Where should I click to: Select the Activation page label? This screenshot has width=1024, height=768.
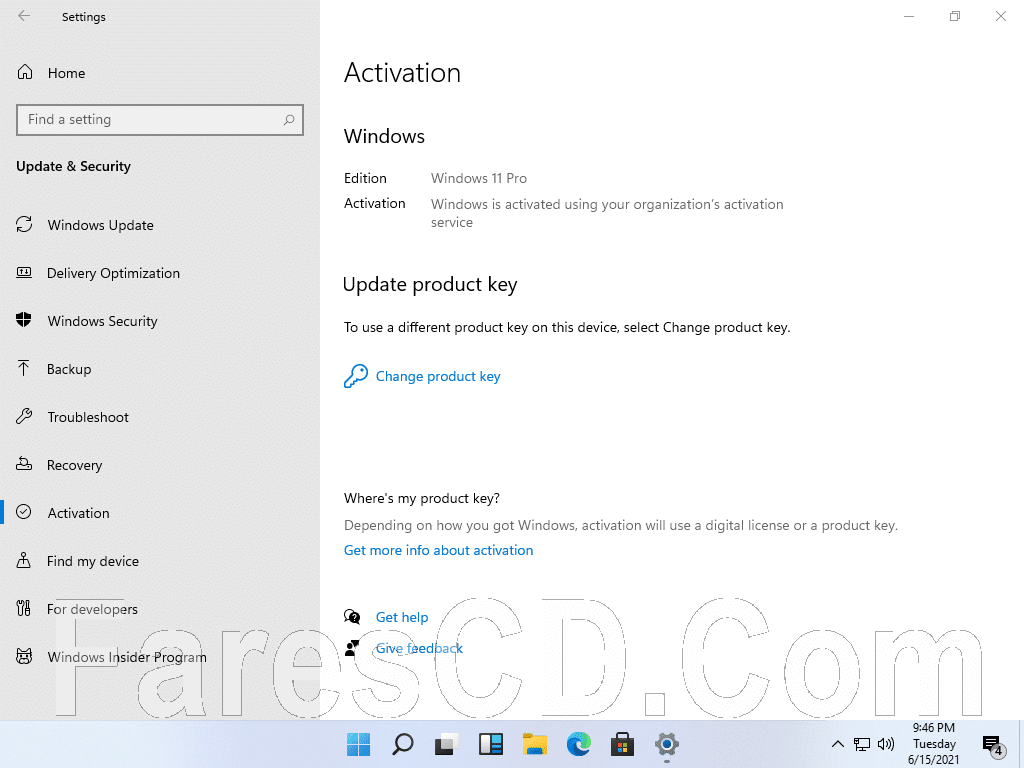click(78, 513)
